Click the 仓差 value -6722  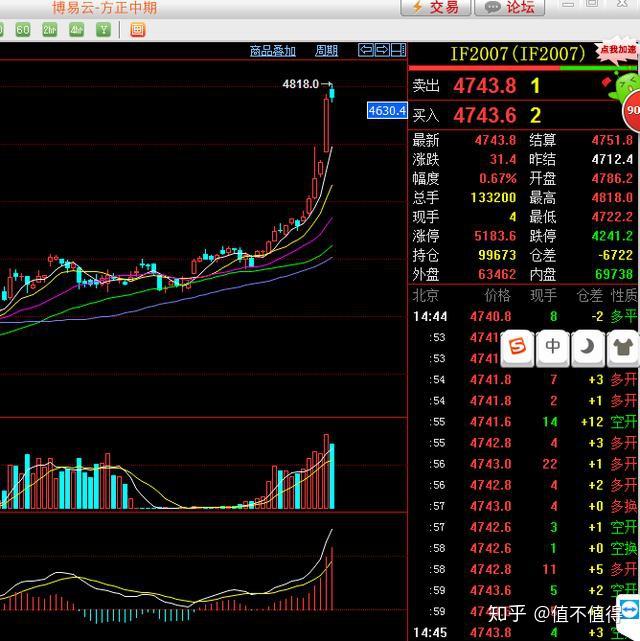tap(615, 255)
